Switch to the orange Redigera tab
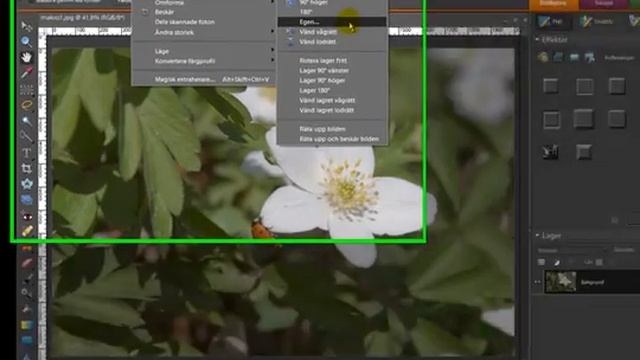Viewport: 640px width, 360px height. 553,4
